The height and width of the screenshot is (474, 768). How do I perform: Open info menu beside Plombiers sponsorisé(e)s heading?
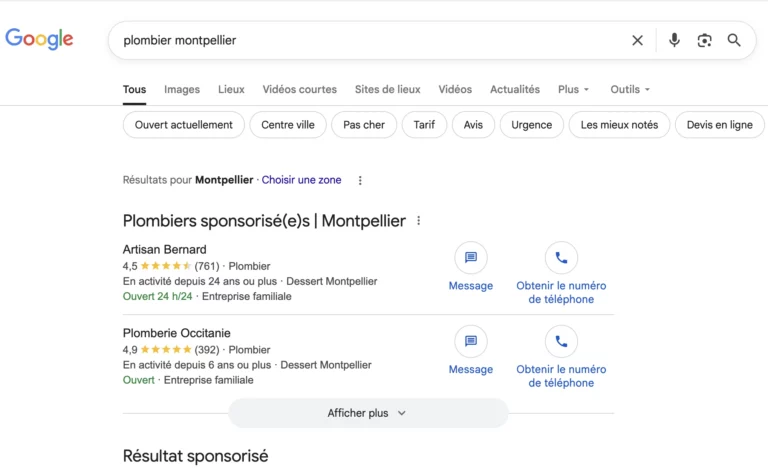pos(419,221)
